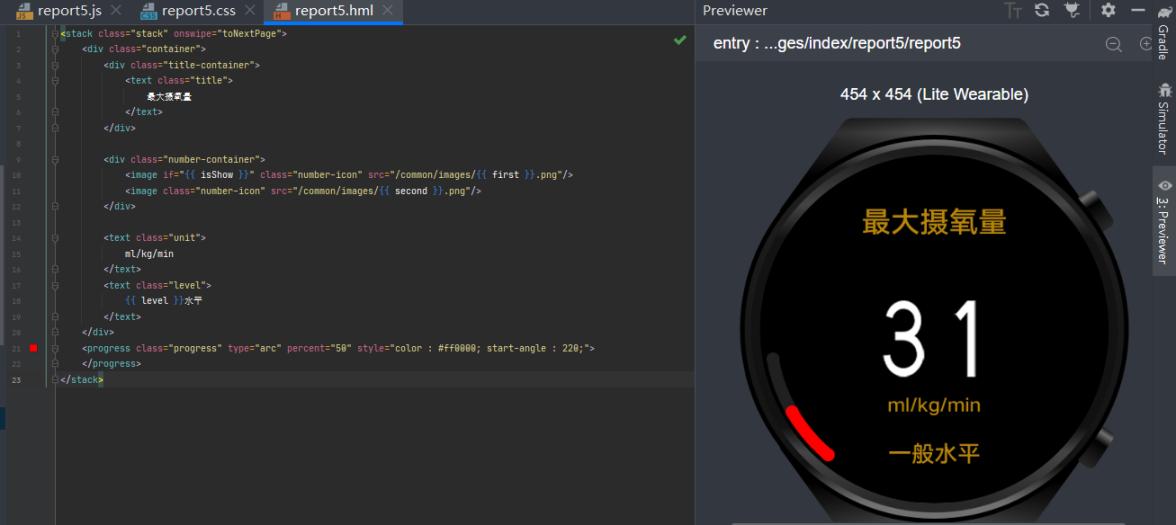This screenshot has width=1176, height=525.
Task: Click ml/kg/min unit on watch preview
Action: pos(934,406)
